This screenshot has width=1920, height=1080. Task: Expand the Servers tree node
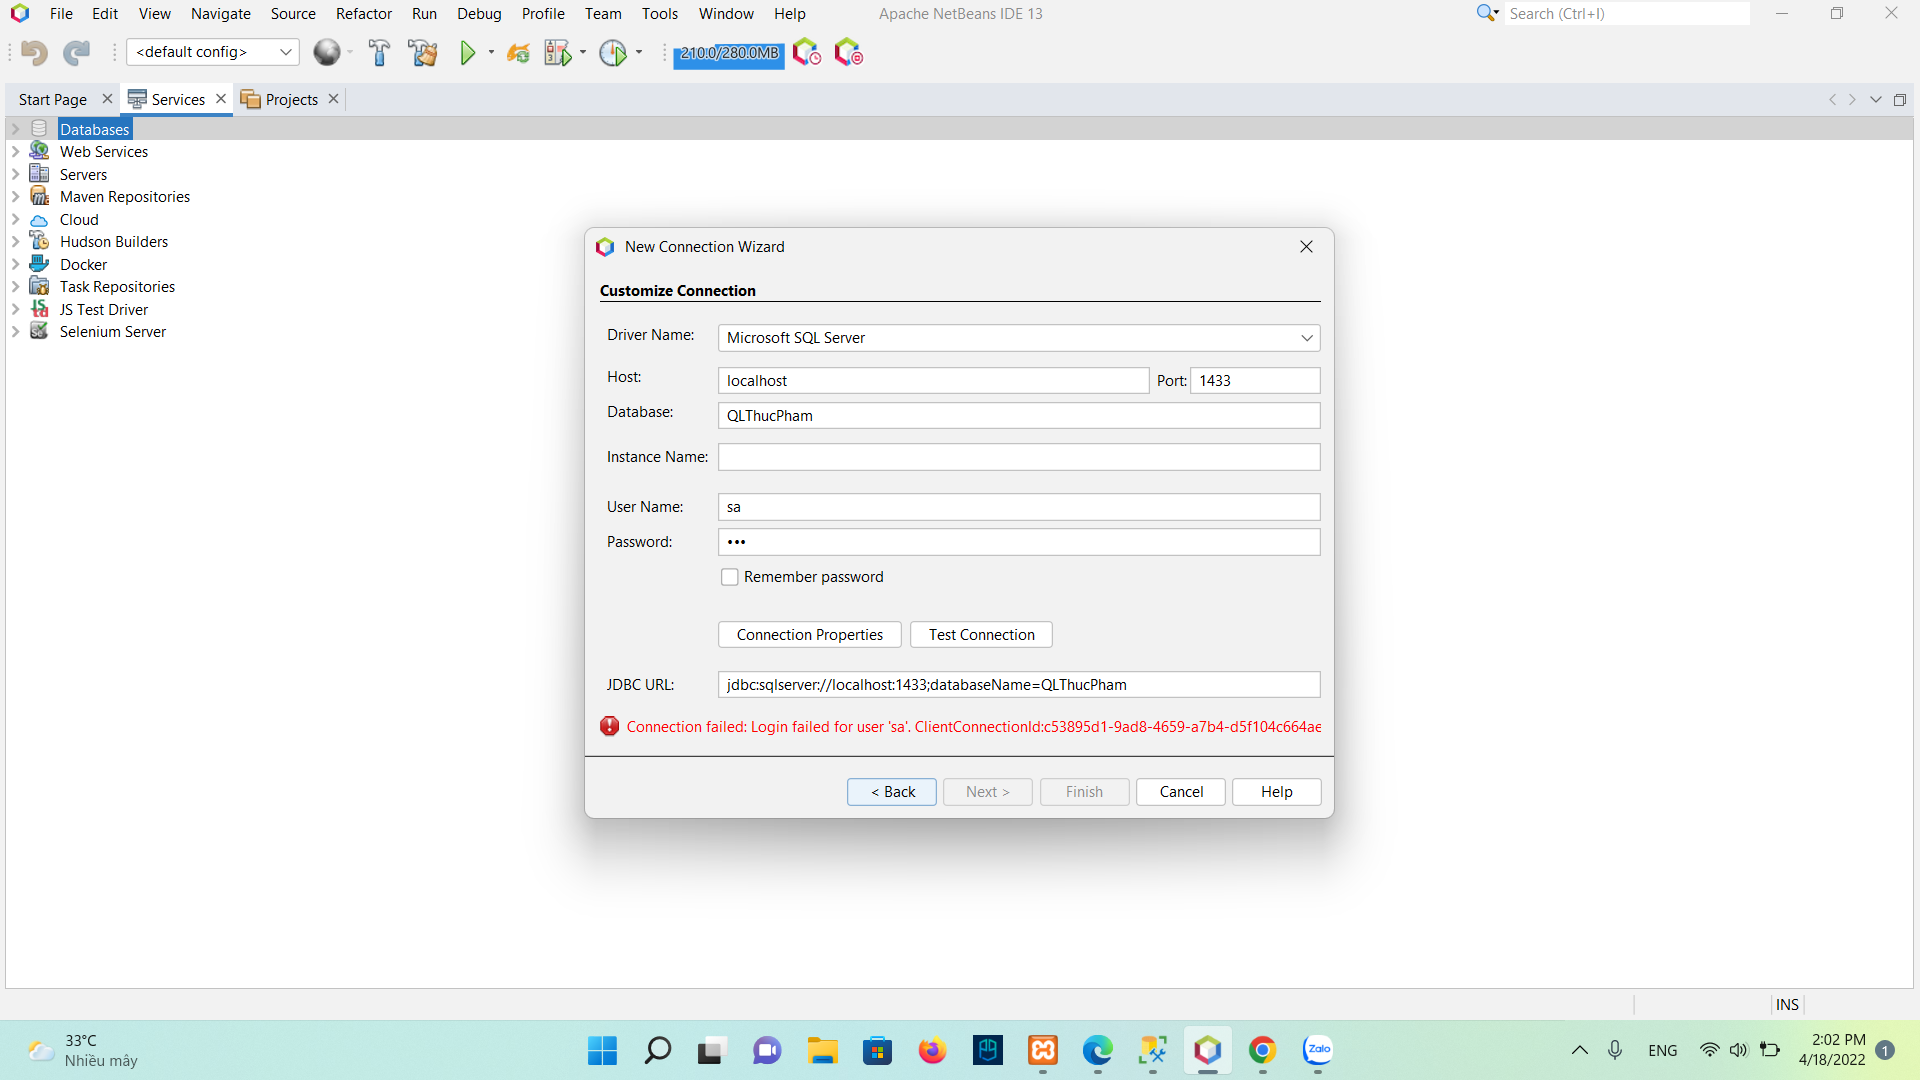click(15, 174)
